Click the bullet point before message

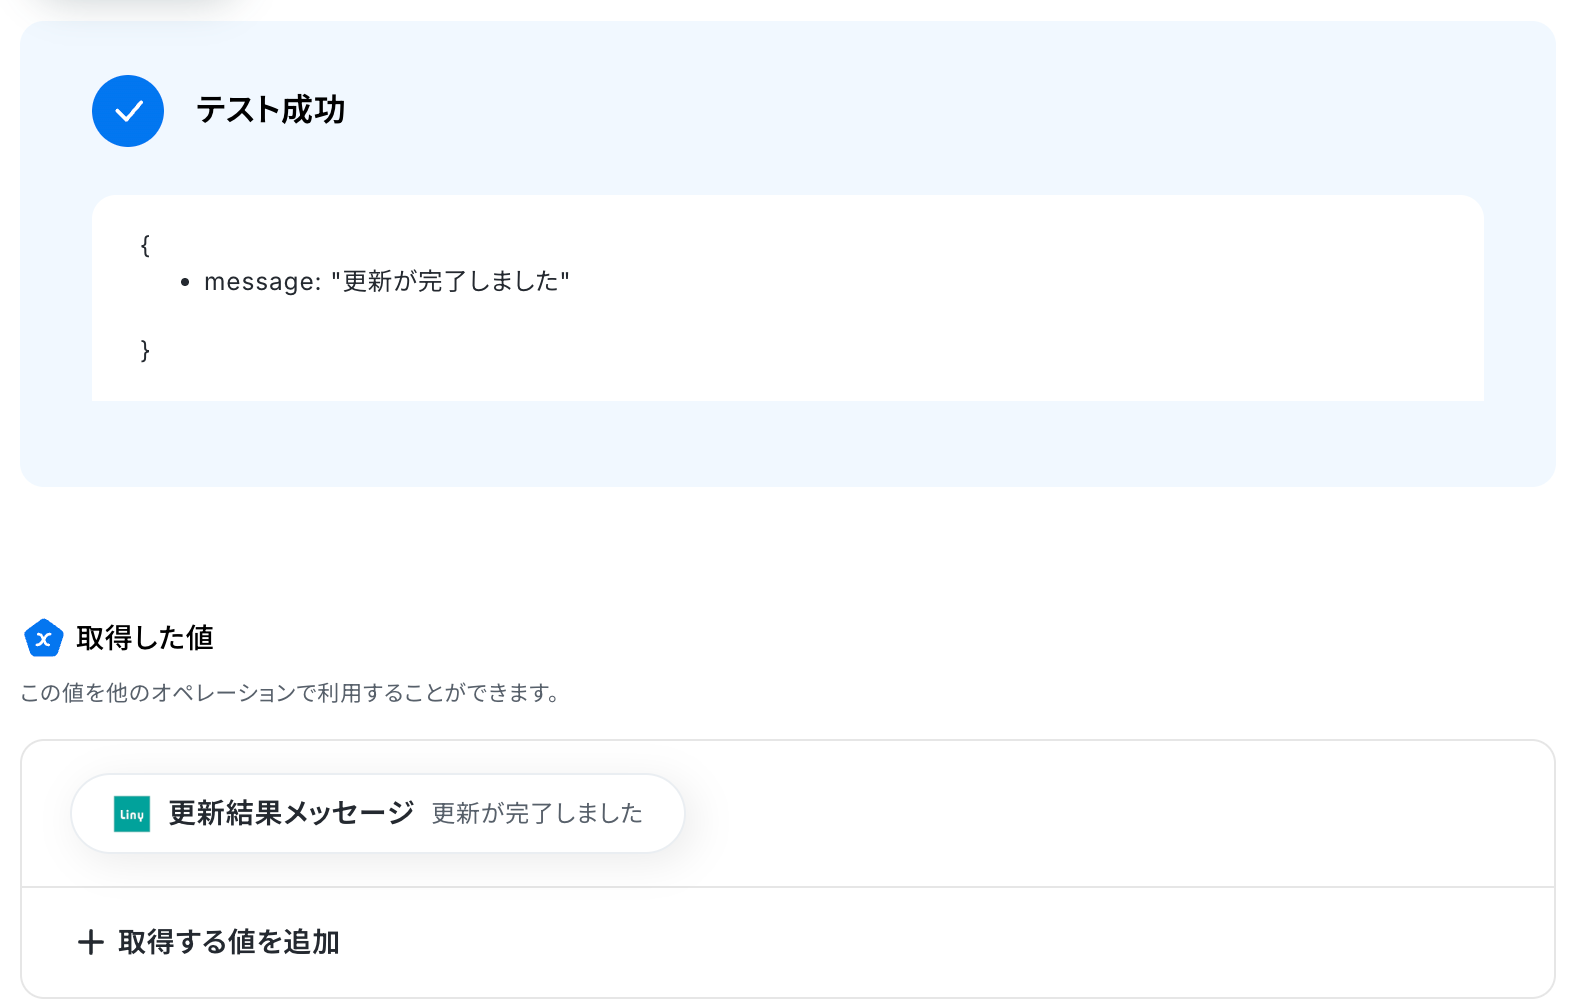(x=185, y=283)
